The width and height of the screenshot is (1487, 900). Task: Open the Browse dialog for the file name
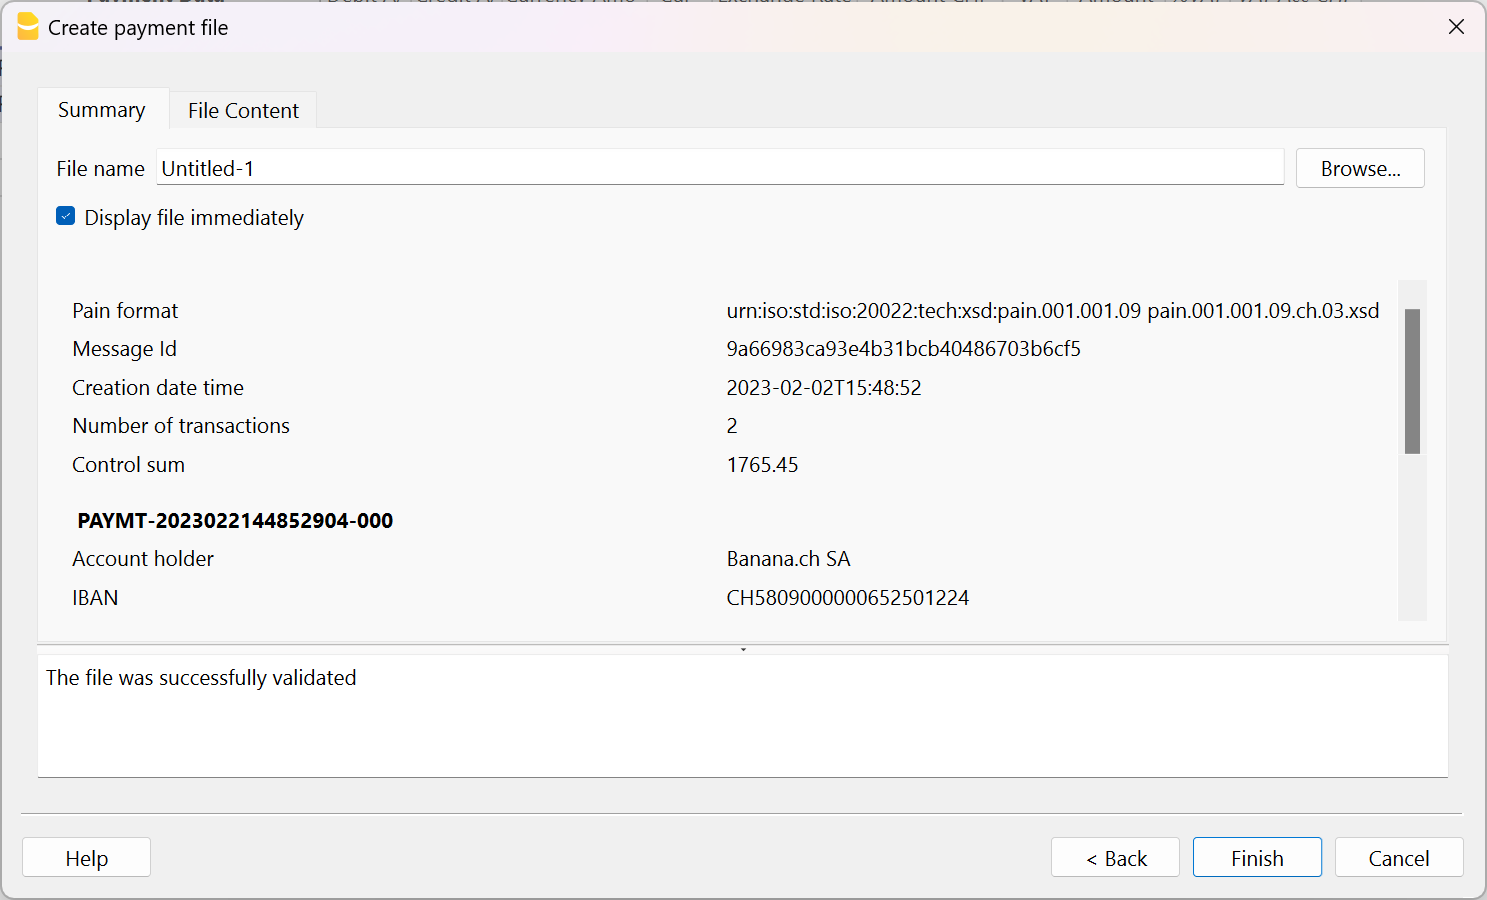(1359, 168)
